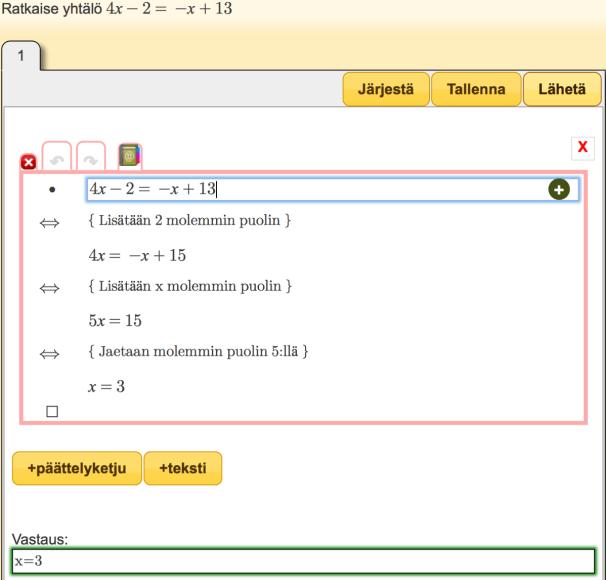This screenshot has height=580, width=606.
Task: Click the Järjestä button
Action: (x=386, y=89)
